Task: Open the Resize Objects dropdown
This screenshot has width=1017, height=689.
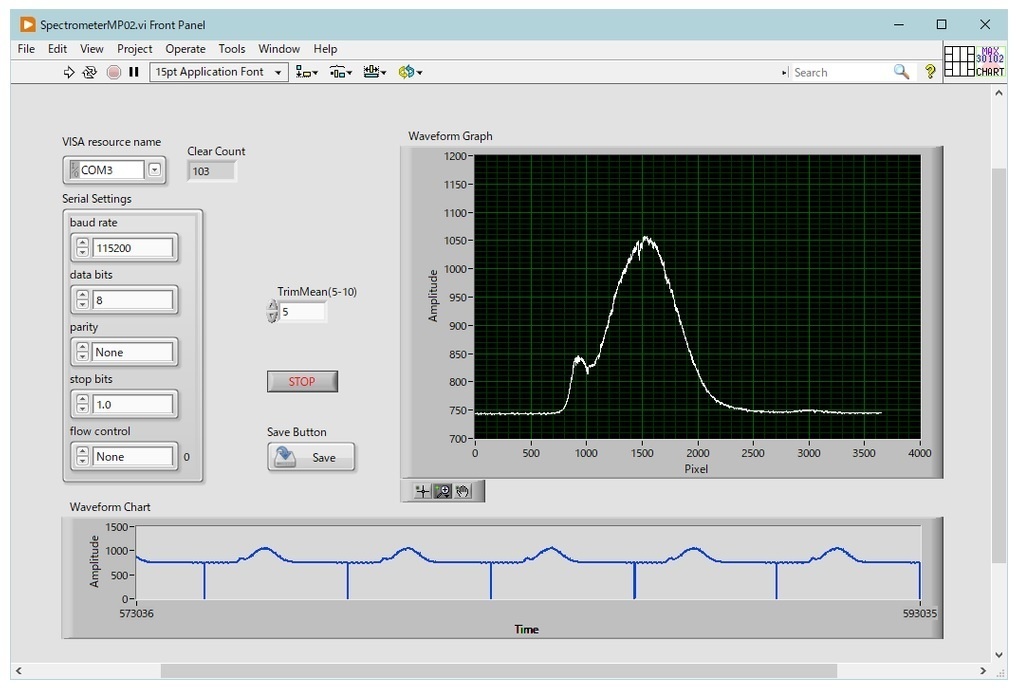Action: (x=375, y=72)
